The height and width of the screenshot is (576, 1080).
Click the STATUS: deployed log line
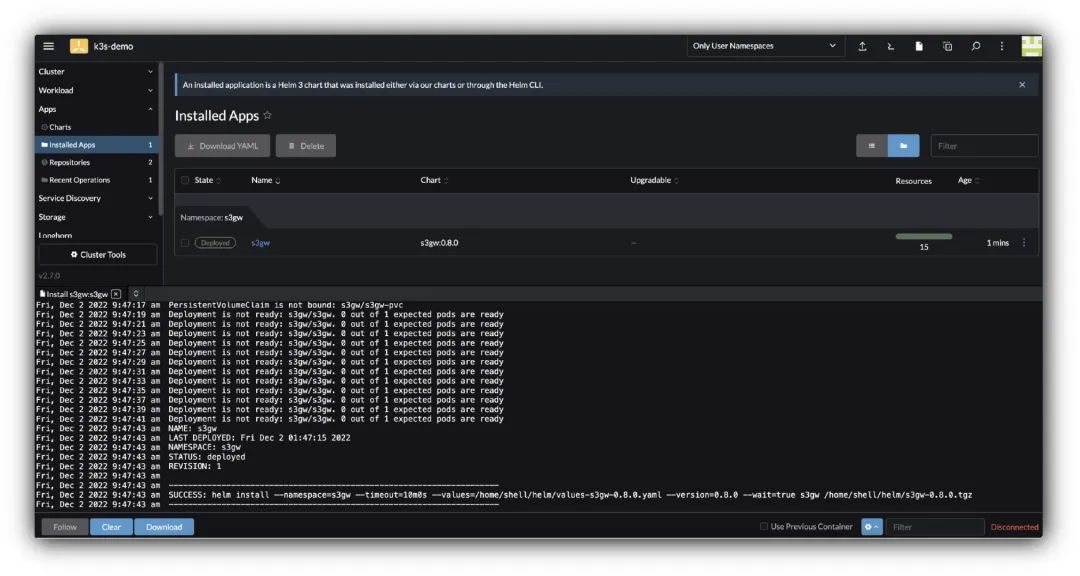(x=207, y=457)
